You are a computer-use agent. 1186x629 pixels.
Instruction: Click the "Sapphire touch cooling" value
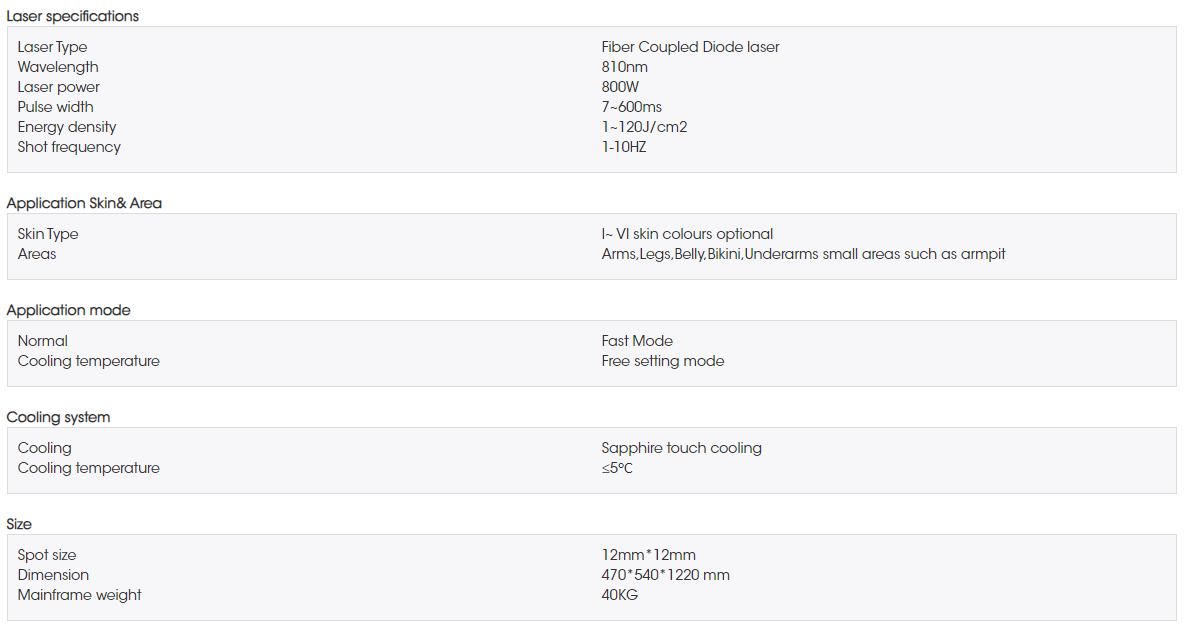click(681, 448)
